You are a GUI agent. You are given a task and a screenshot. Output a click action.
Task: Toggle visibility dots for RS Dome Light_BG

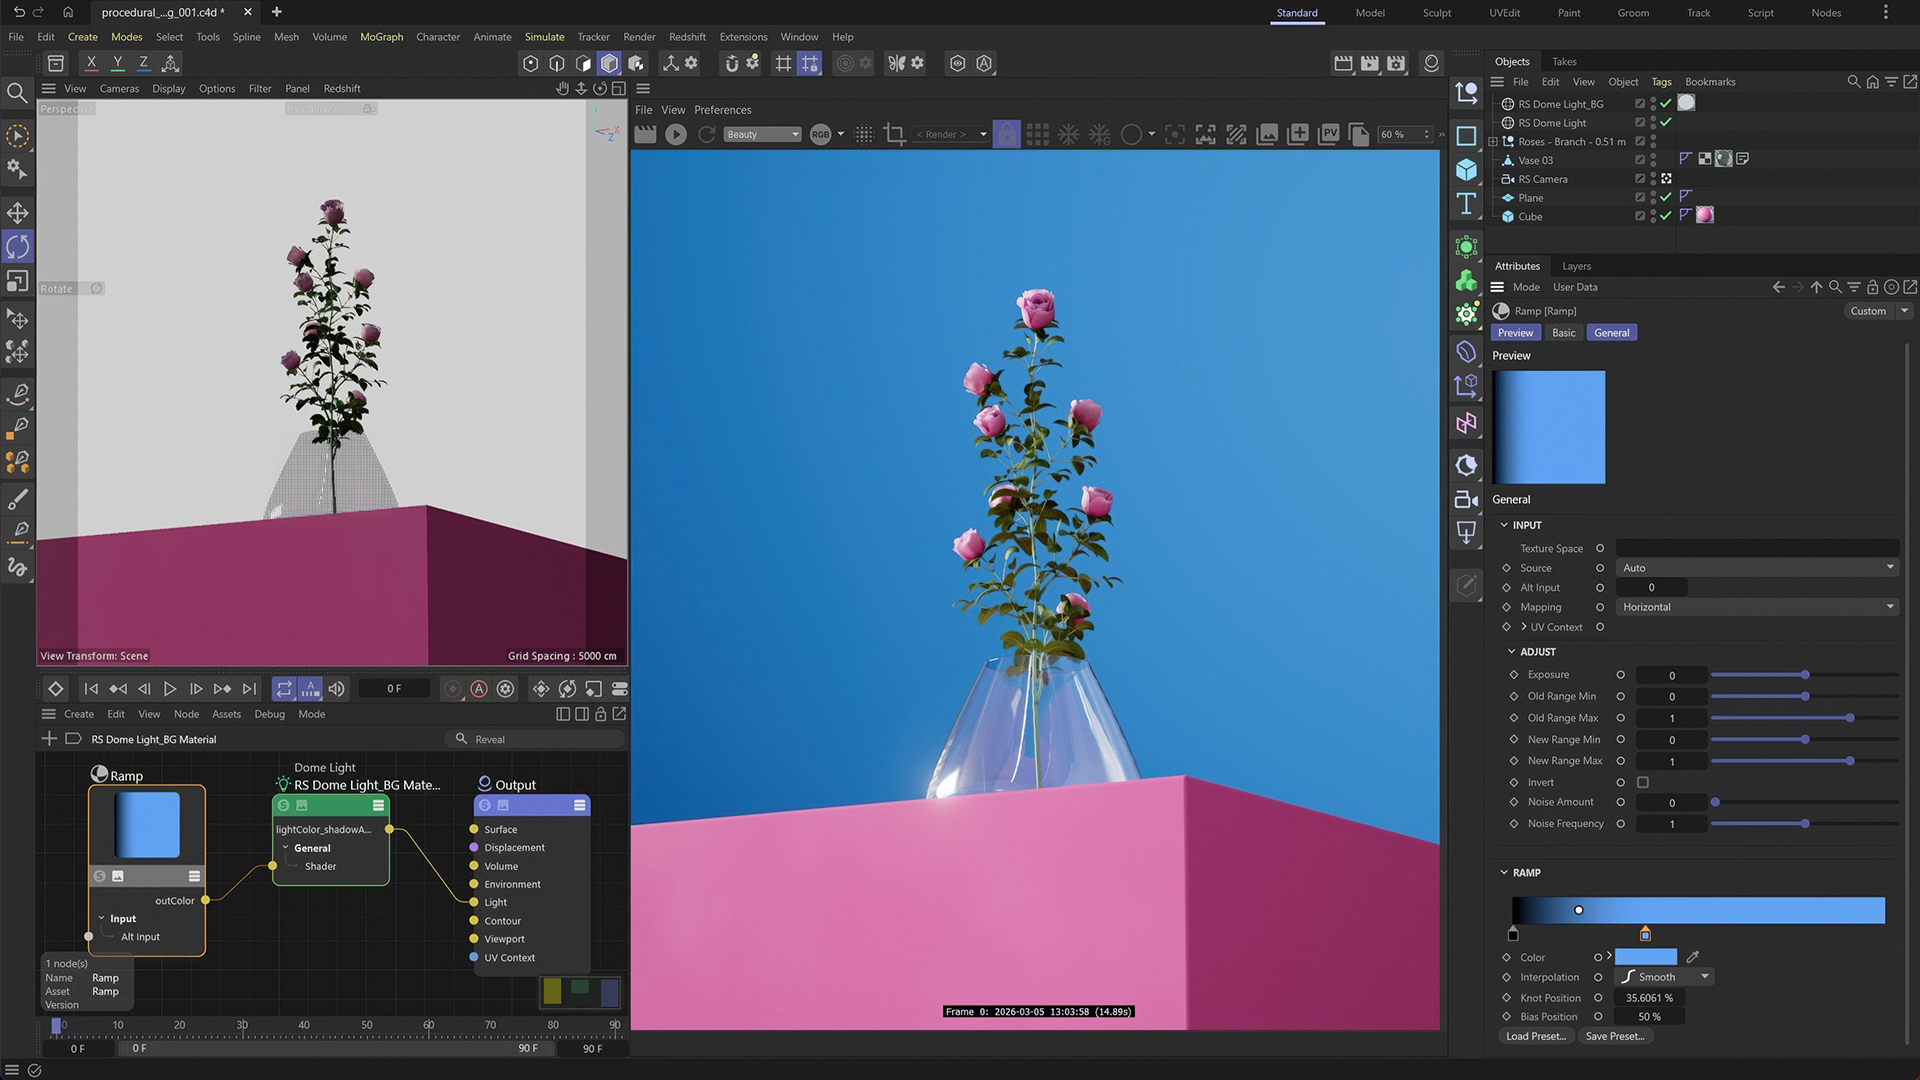[1653, 104]
